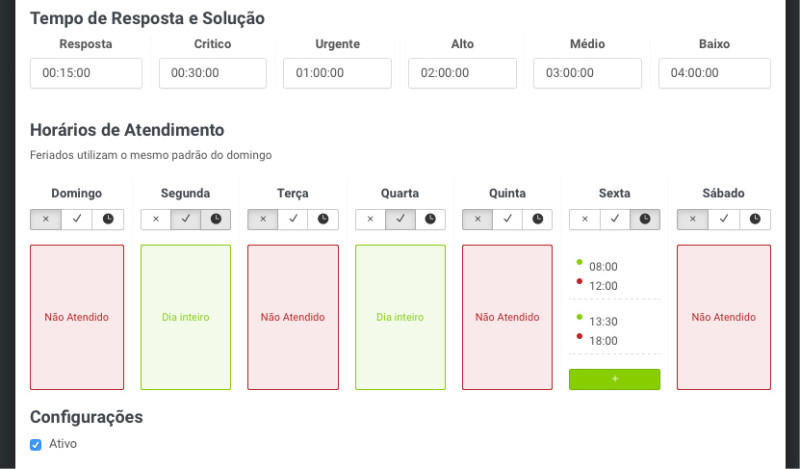This screenshot has width=800, height=469.
Task: Click the X icon under Segunda
Action: point(155,219)
